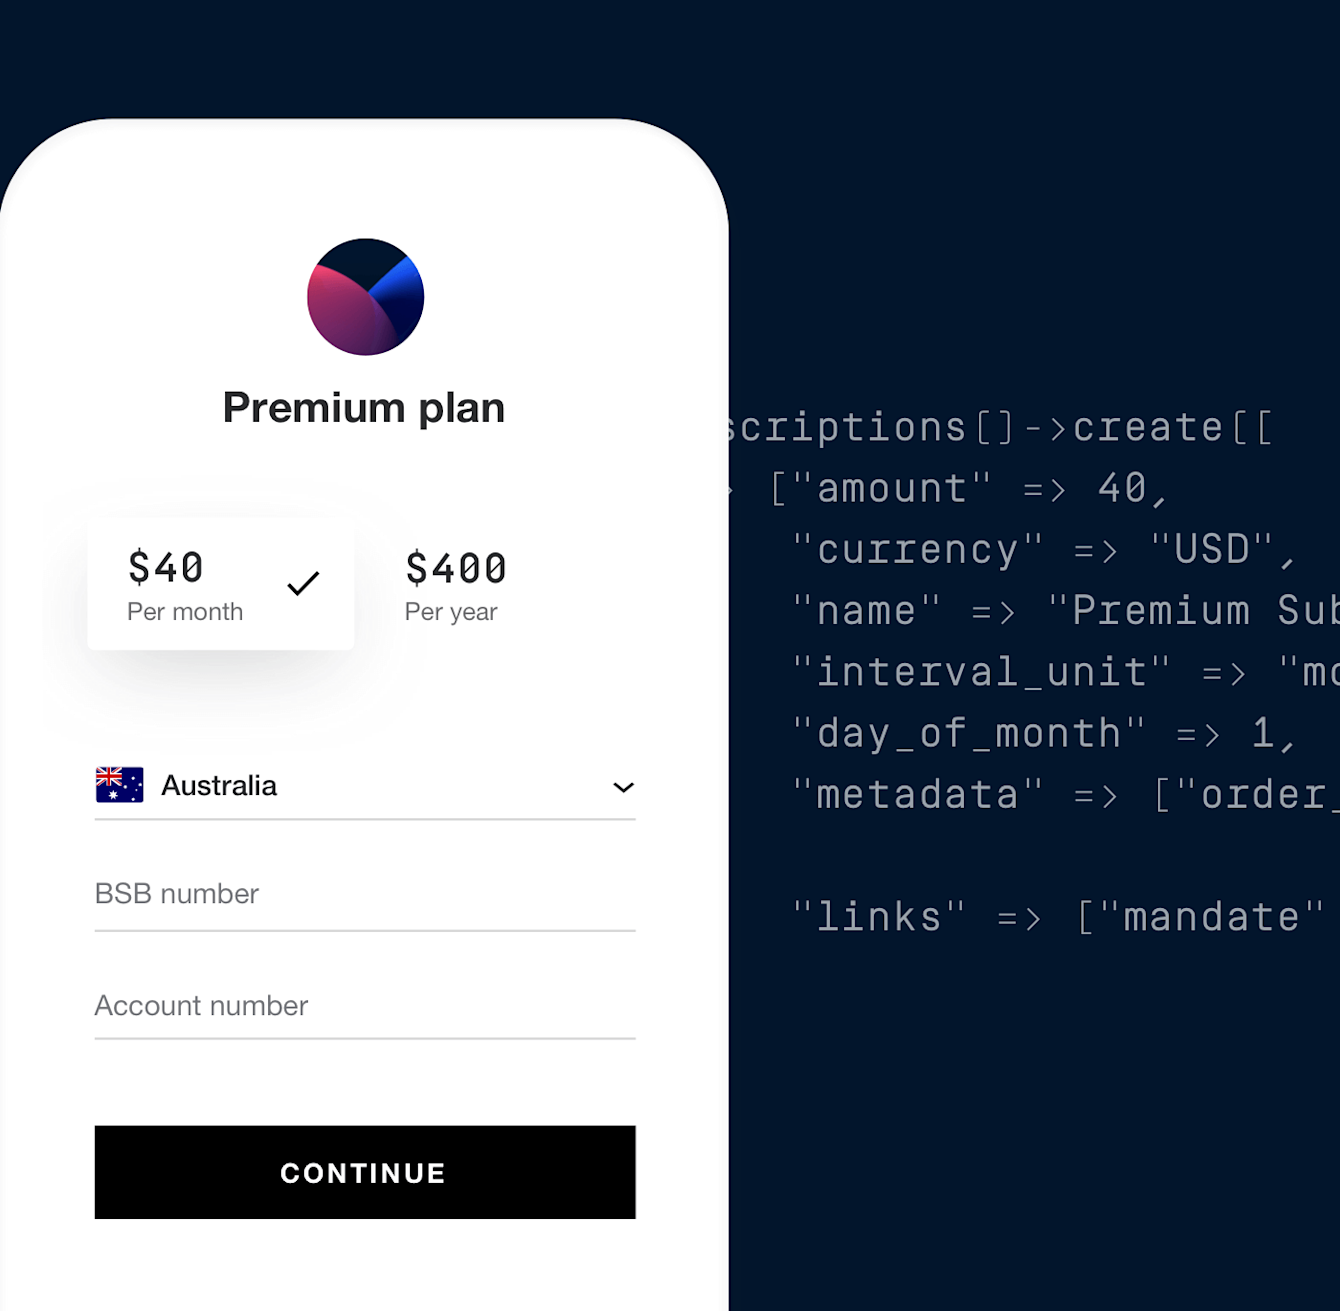Click the CONTINUE button
Viewport: 1340px width, 1311px height.
coord(364,1173)
